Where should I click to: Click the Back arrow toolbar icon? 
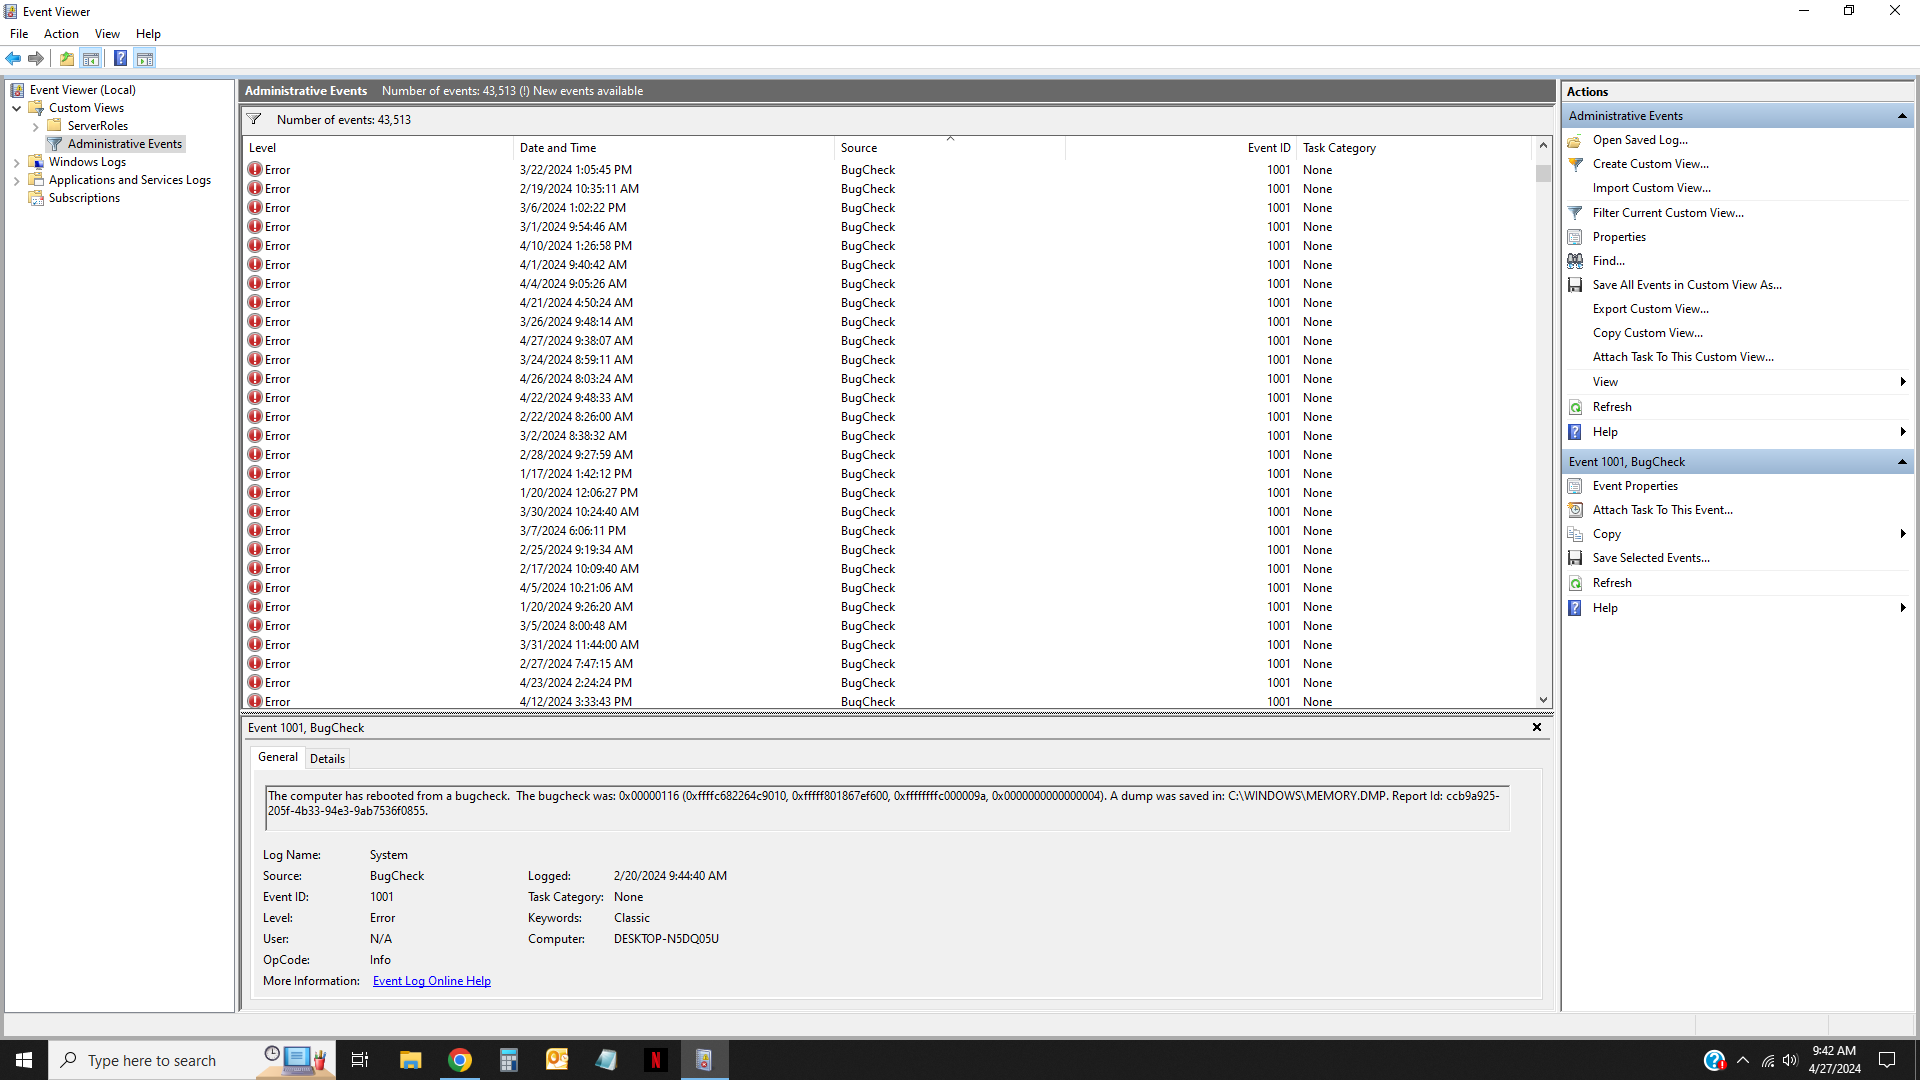[x=13, y=58]
